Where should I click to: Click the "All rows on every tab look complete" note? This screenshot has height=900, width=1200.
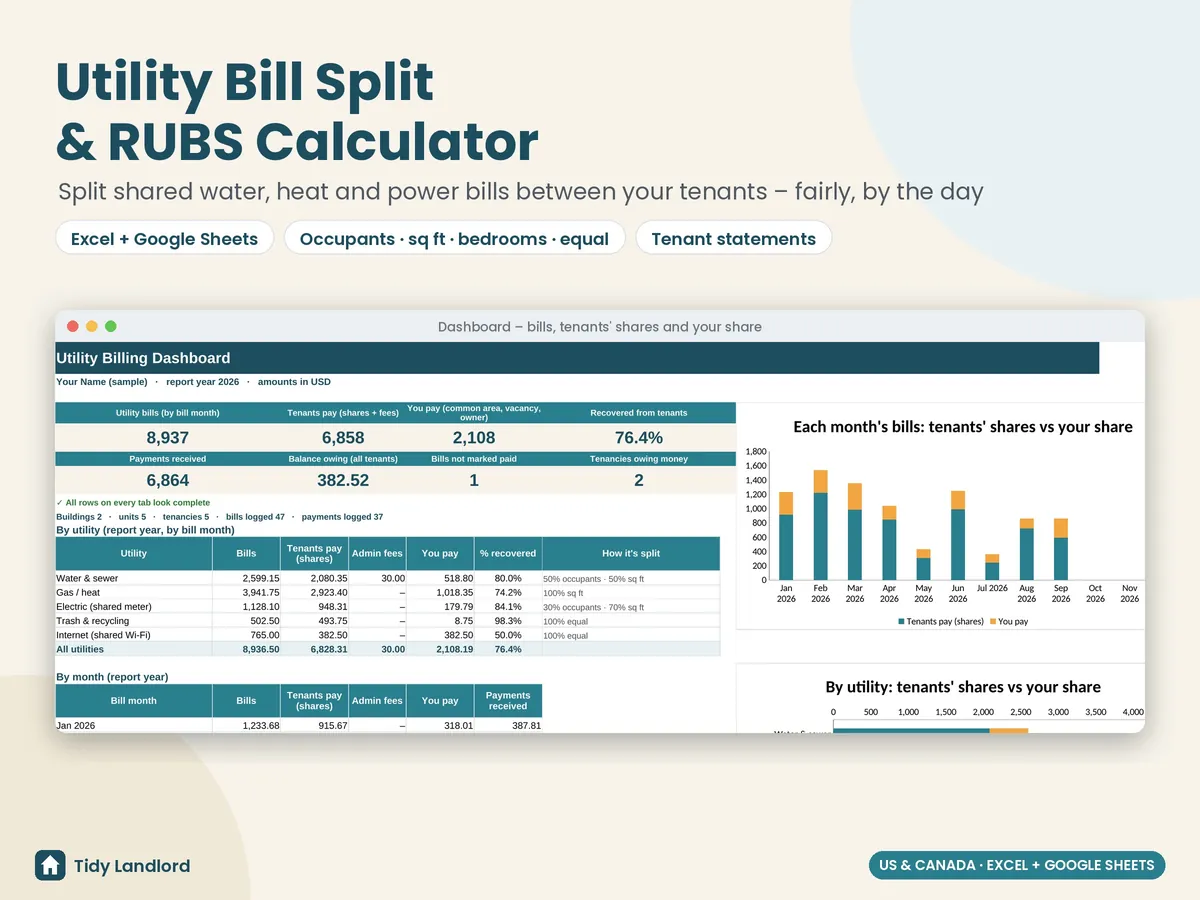133,503
